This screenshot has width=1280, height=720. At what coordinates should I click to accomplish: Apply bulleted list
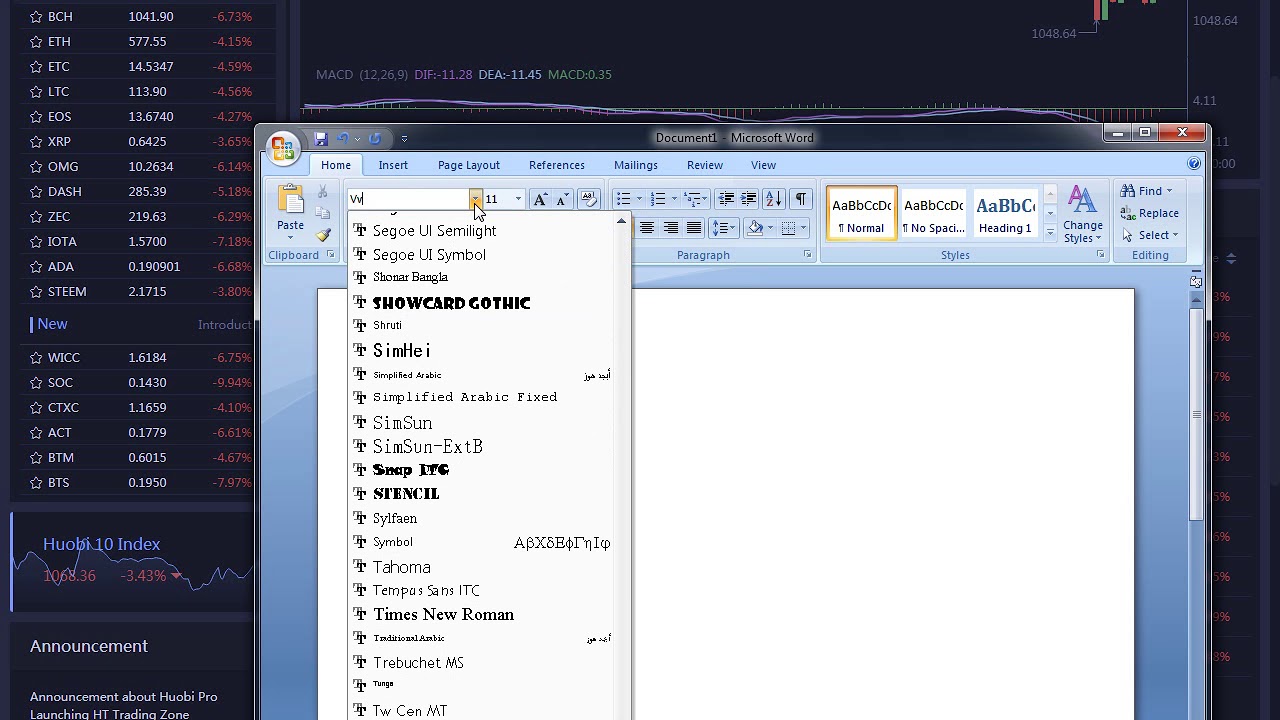[x=623, y=199]
